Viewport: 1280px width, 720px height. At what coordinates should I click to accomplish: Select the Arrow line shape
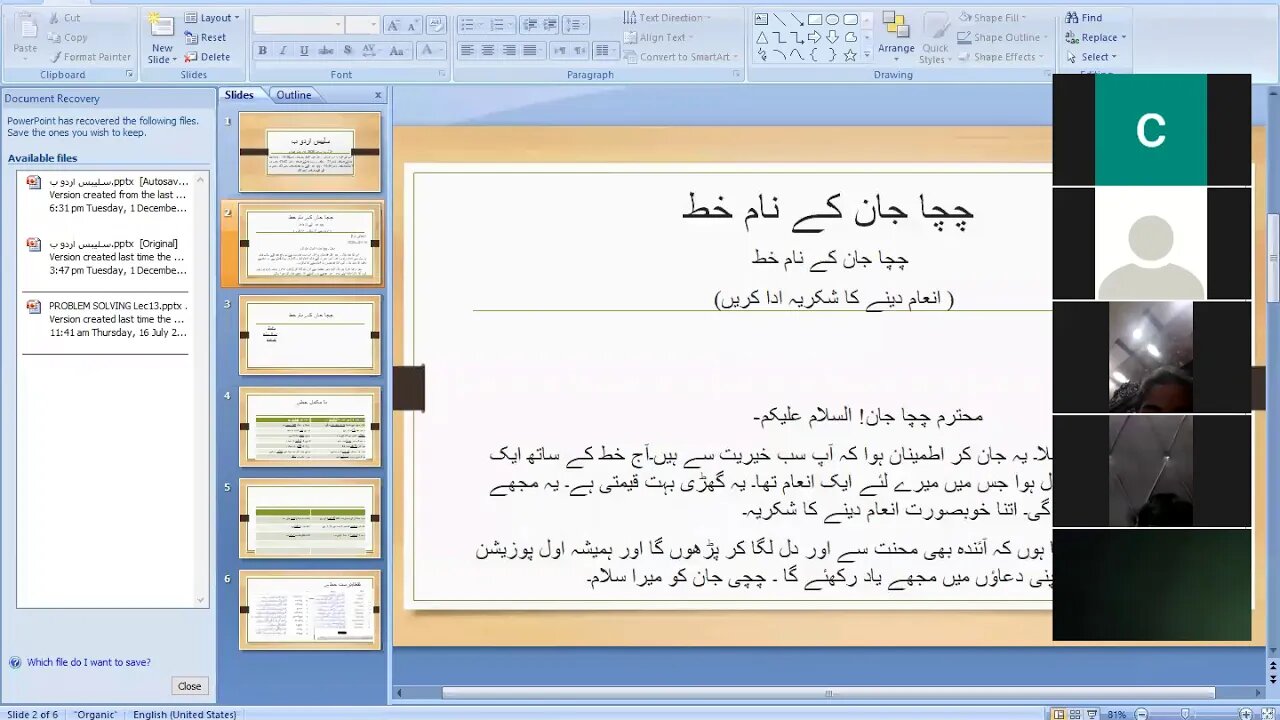797,19
